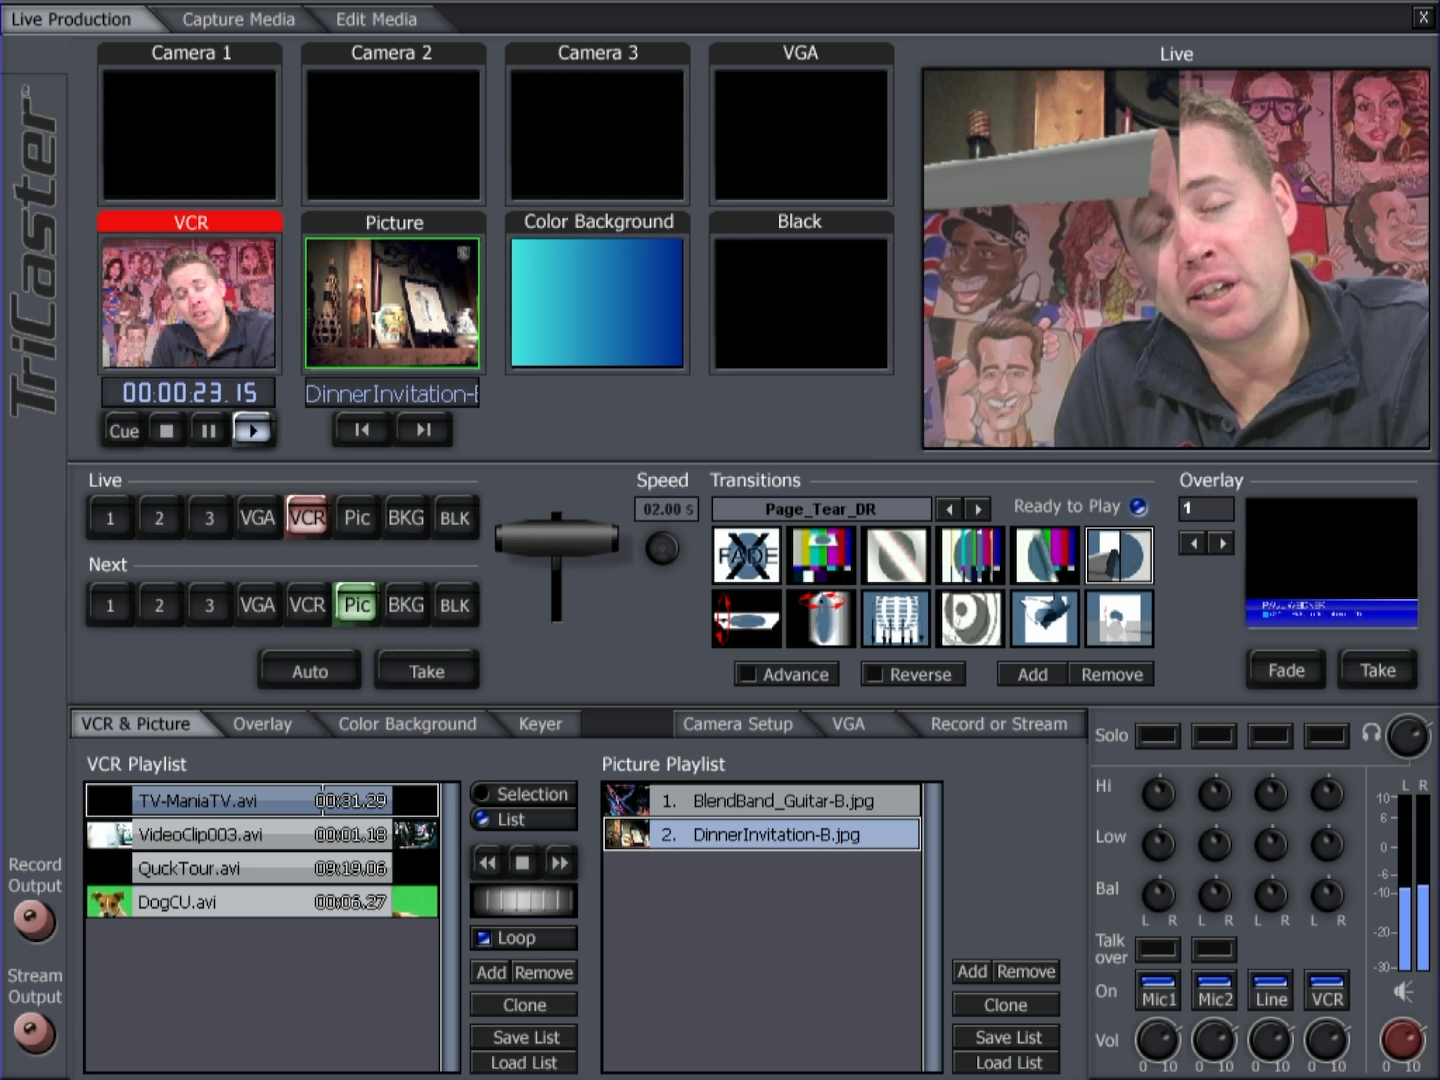Click the Overlay Take button
The width and height of the screenshot is (1440, 1080).
[1377, 670]
